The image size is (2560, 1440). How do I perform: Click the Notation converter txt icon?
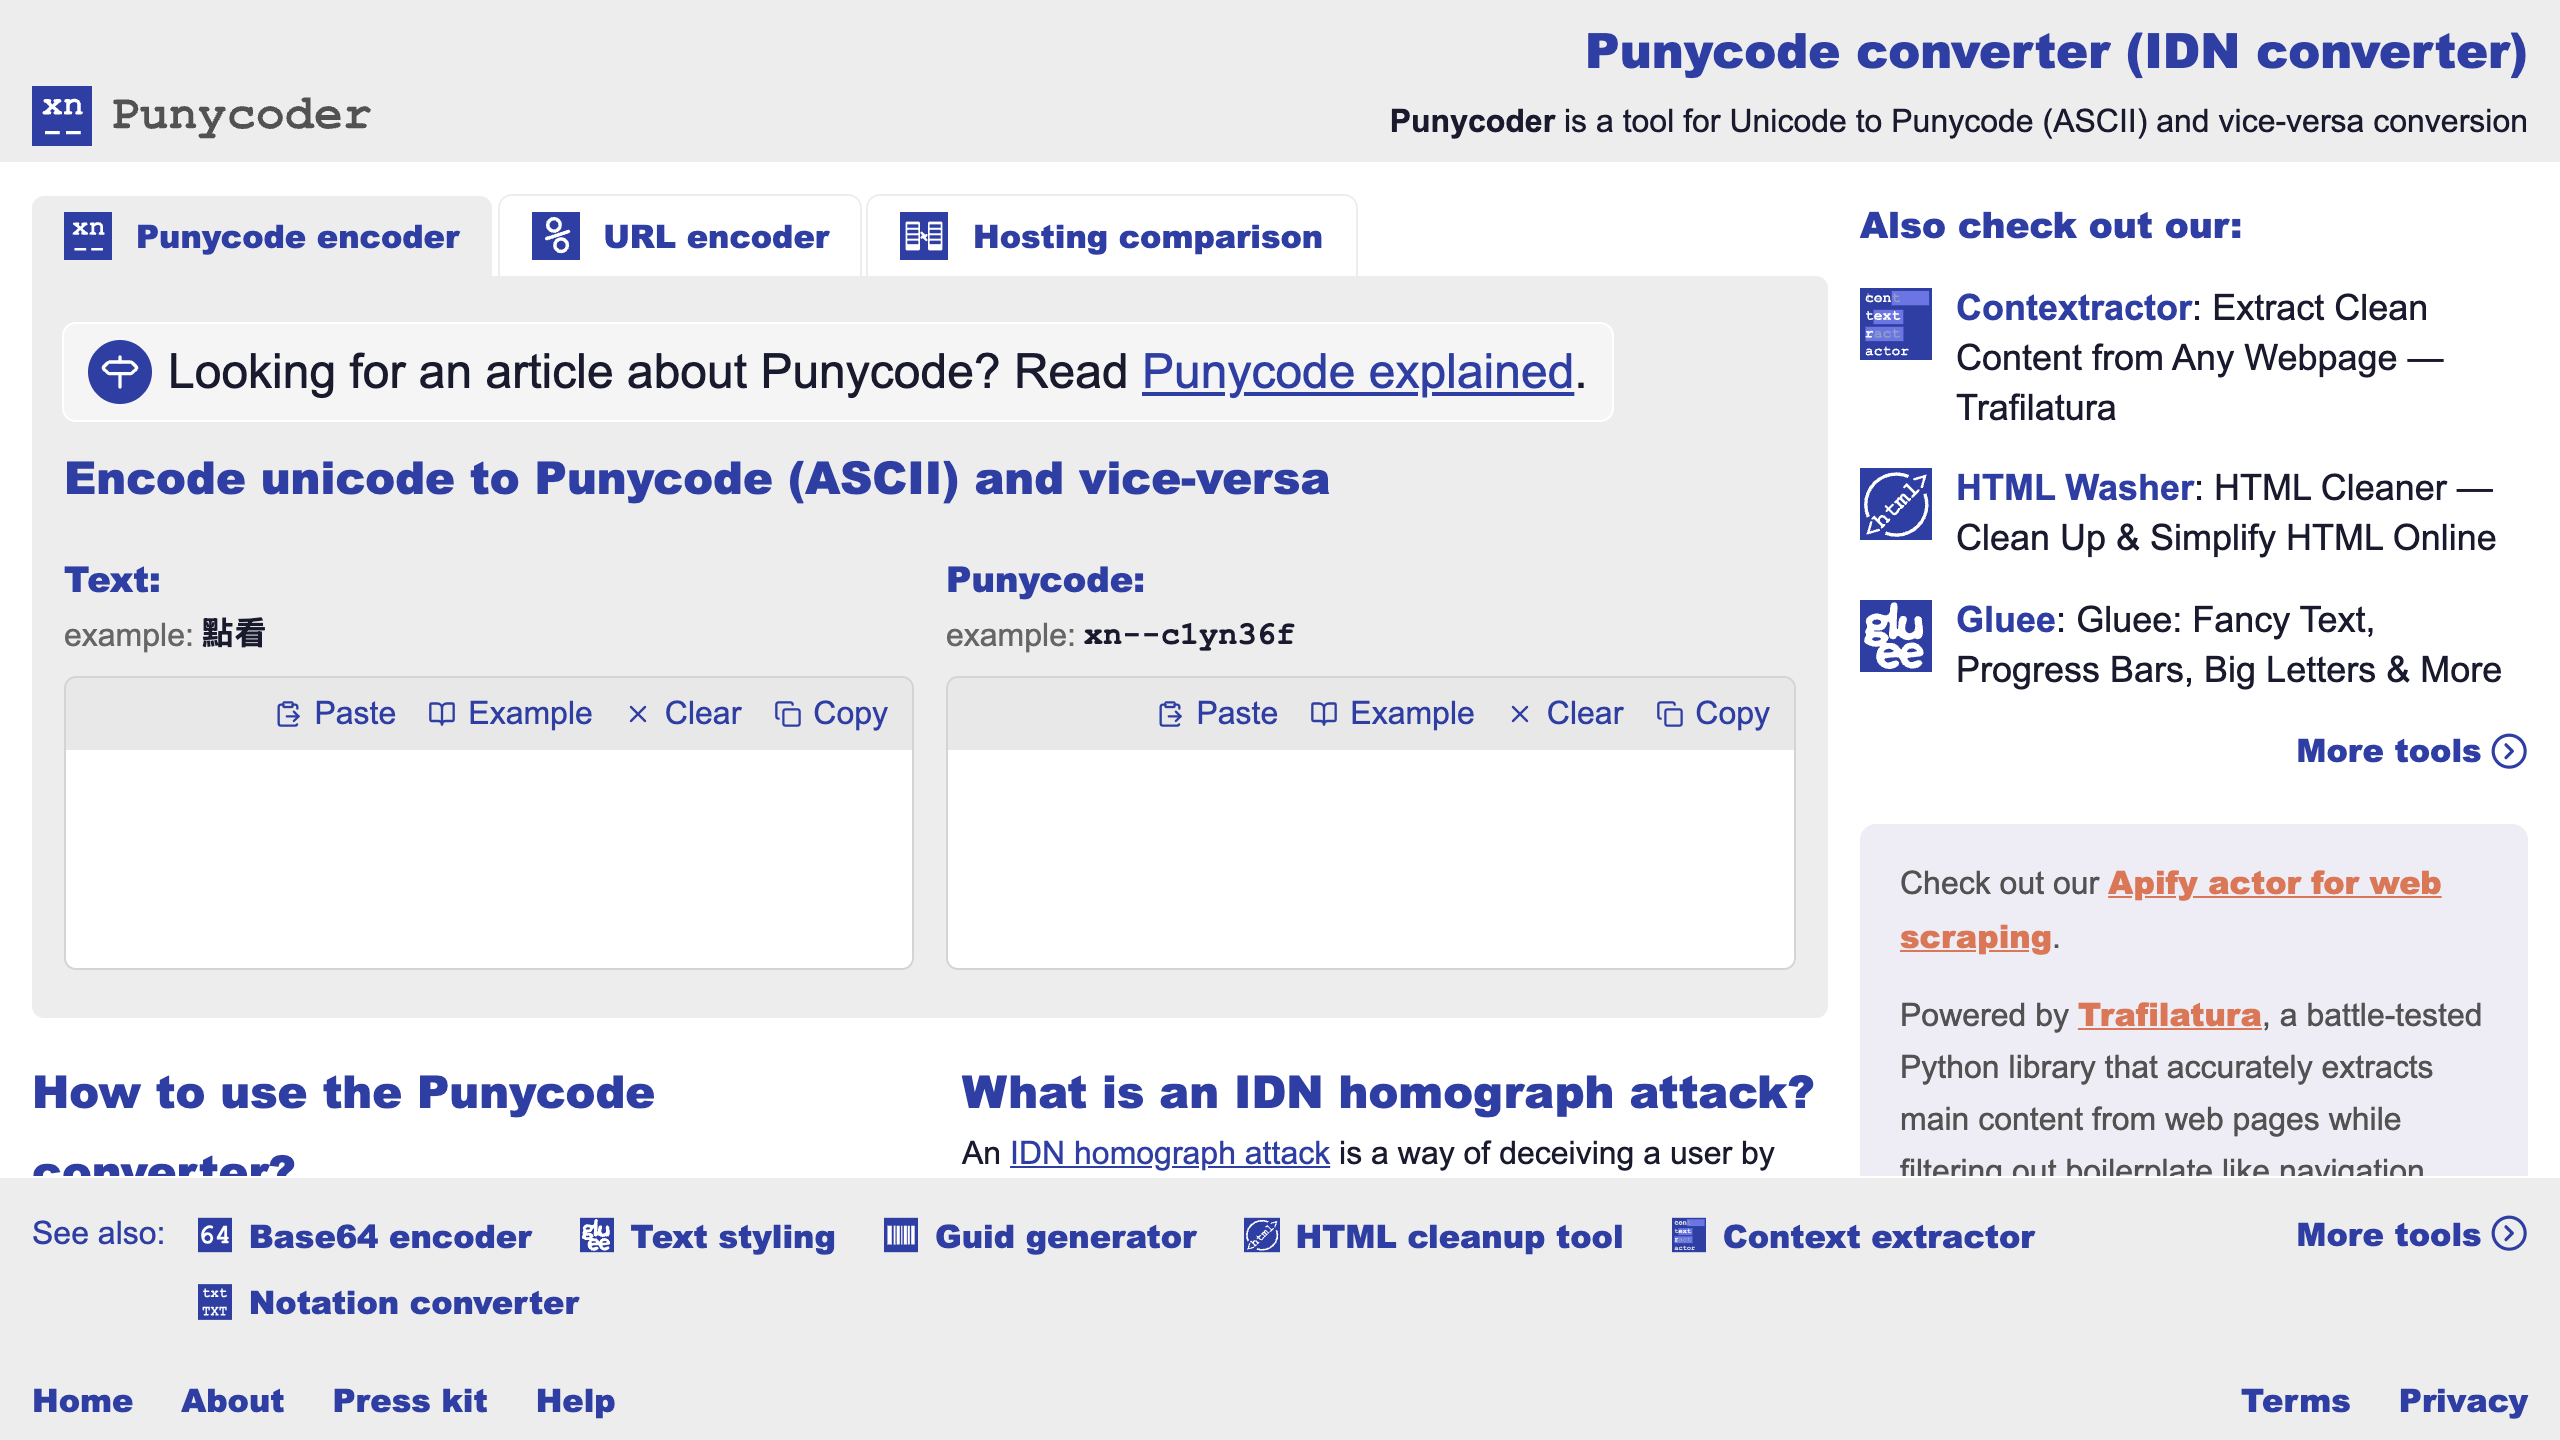pyautogui.click(x=215, y=1302)
